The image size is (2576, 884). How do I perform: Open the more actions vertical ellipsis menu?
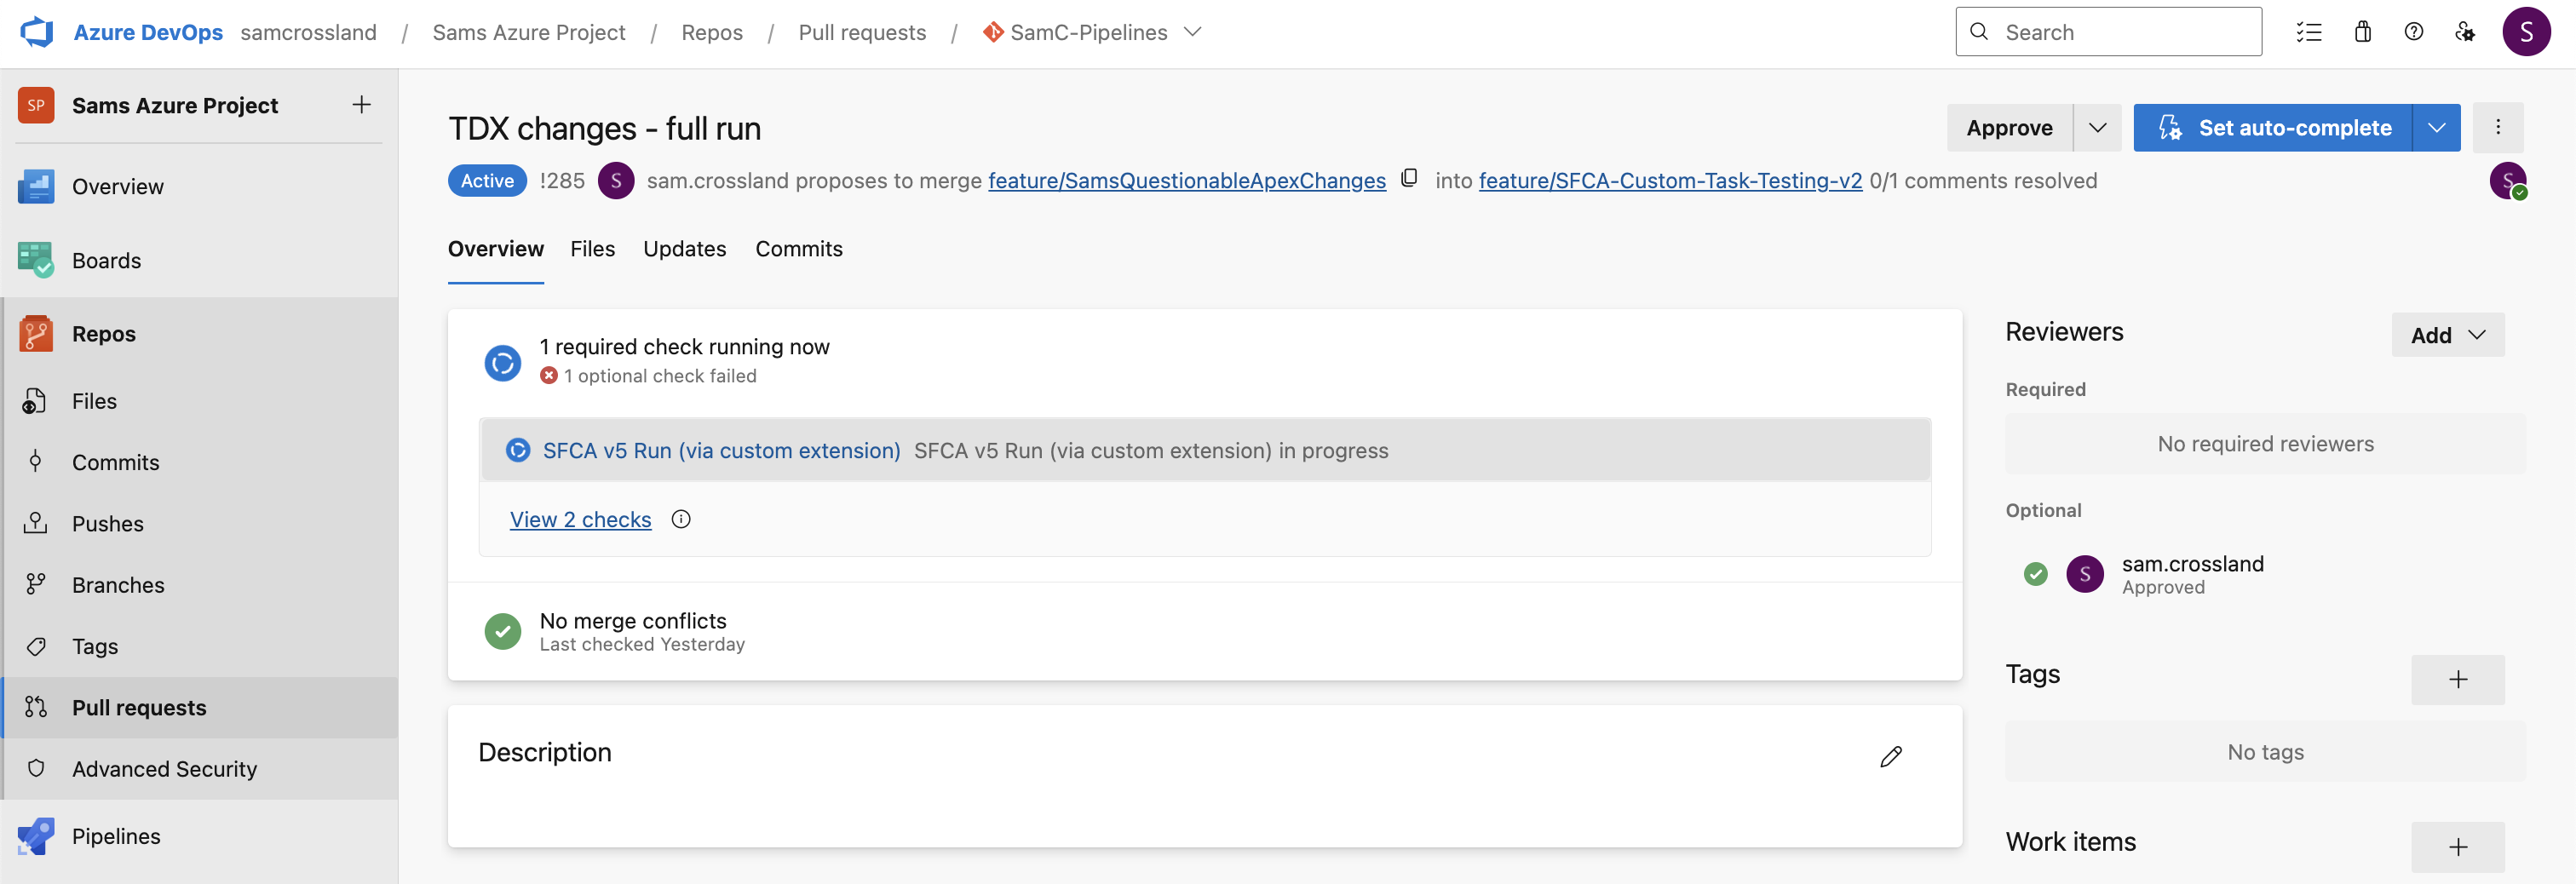tap(2497, 127)
